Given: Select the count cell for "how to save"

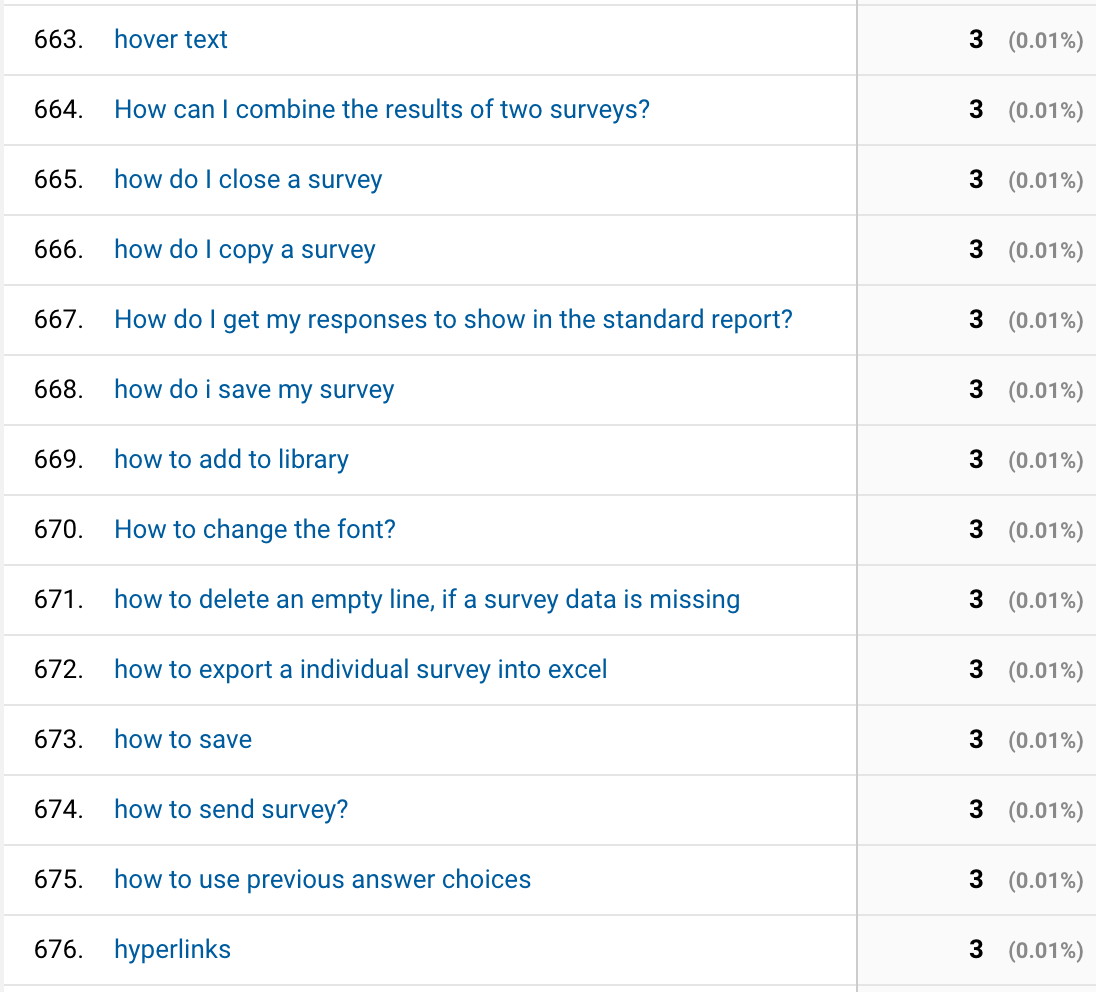Looking at the screenshot, I should pyautogui.click(x=976, y=740).
